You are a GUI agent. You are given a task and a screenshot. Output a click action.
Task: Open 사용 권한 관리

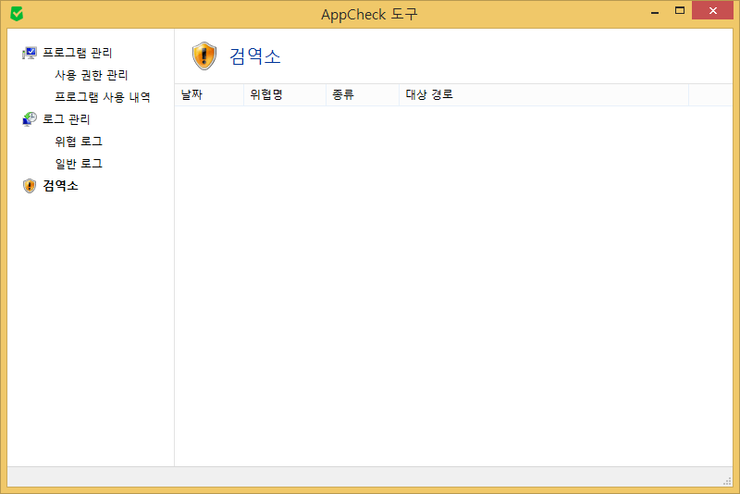click(91, 75)
